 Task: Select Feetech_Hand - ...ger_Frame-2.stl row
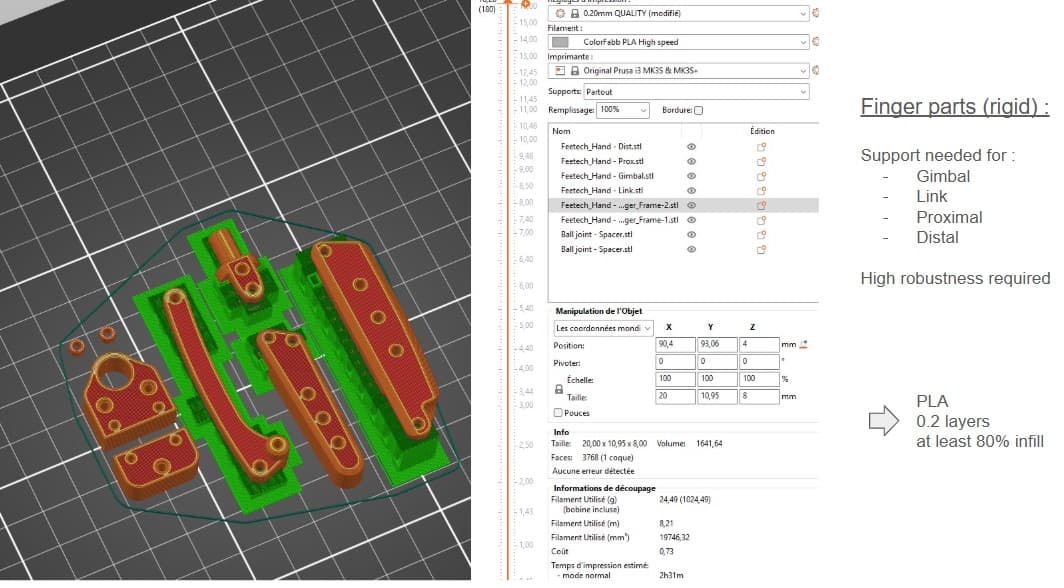(683, 205)
